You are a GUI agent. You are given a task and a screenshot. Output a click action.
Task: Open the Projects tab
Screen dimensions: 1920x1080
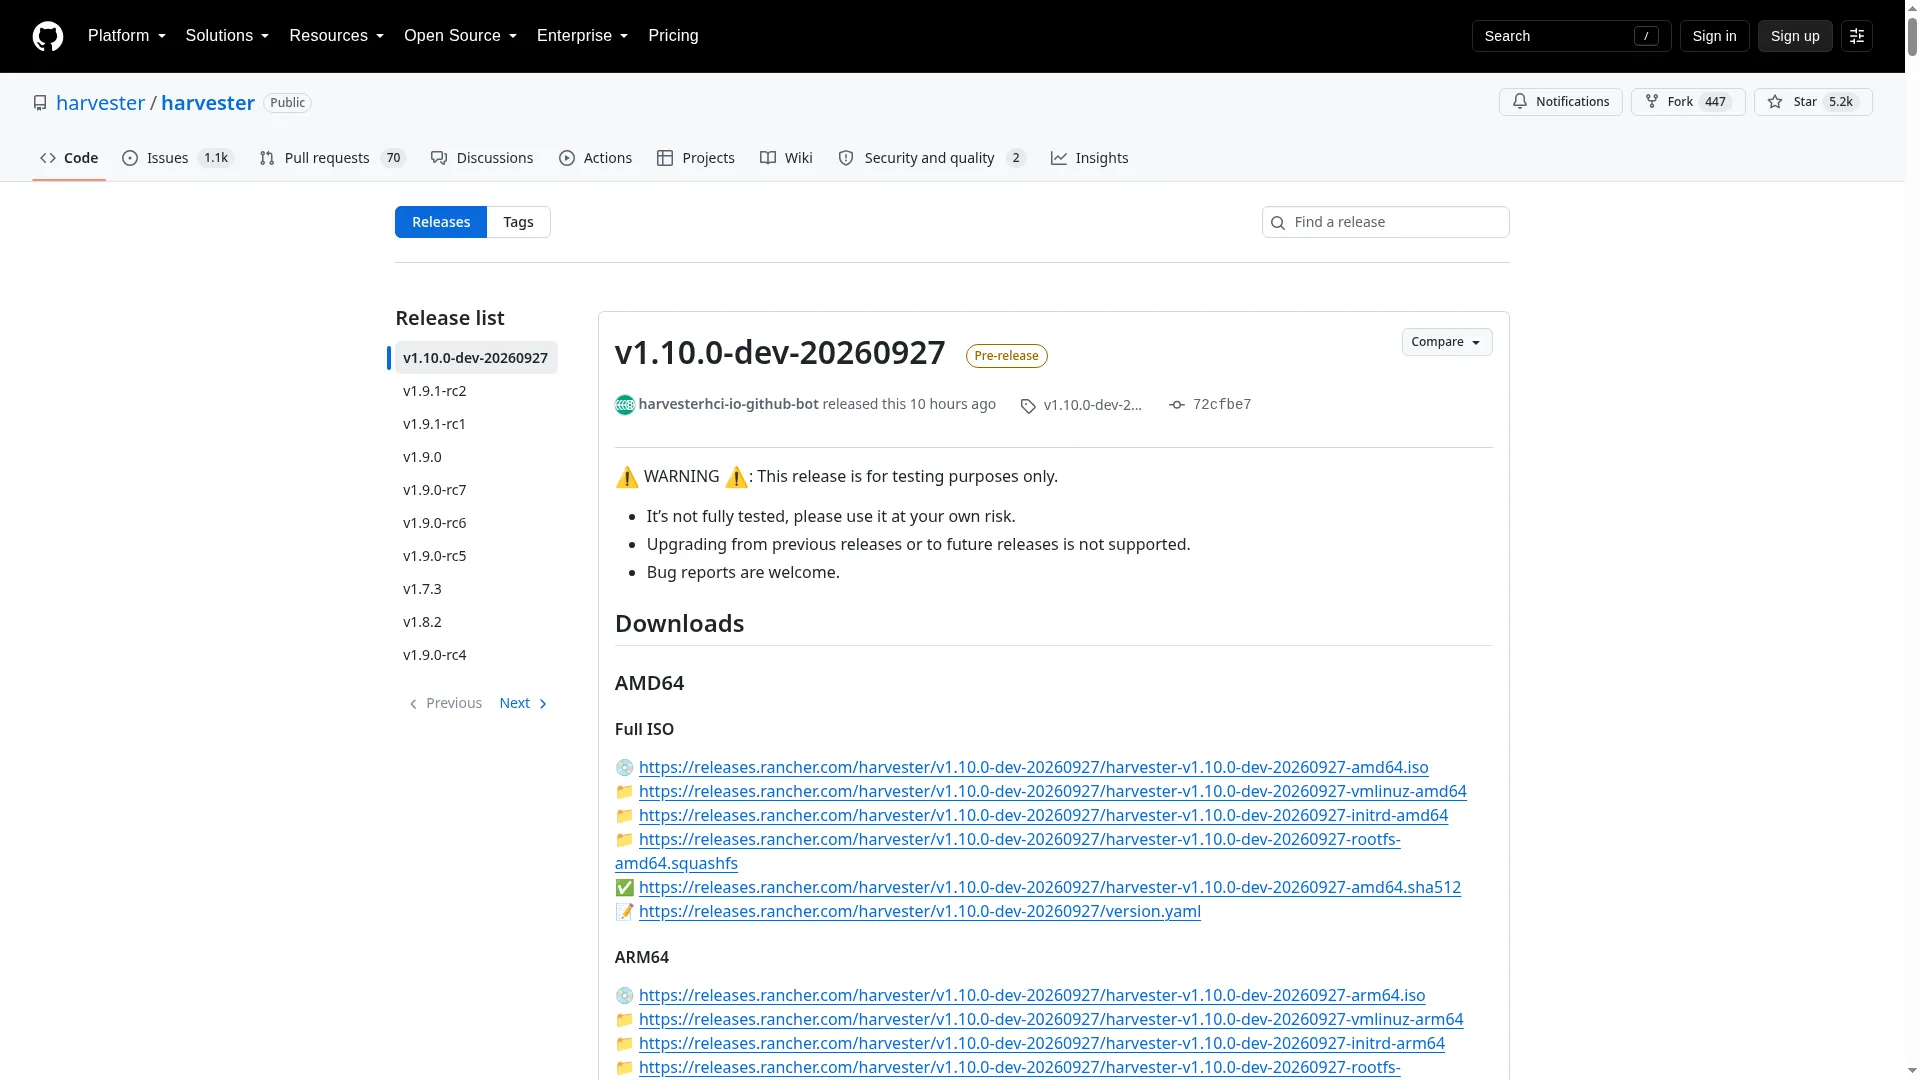696,158
